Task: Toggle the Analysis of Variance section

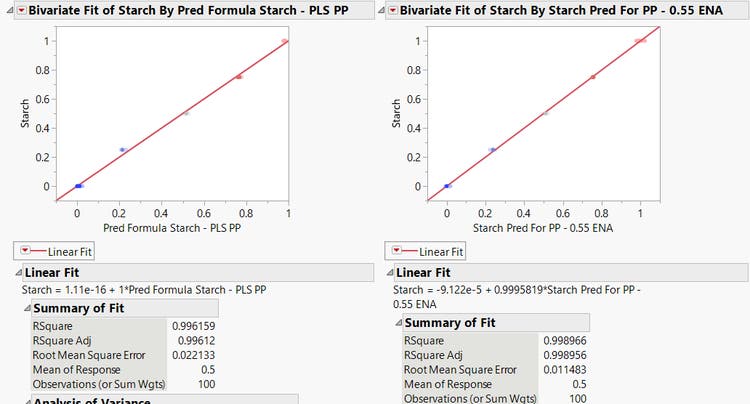Action: click(x=27, y=402)
